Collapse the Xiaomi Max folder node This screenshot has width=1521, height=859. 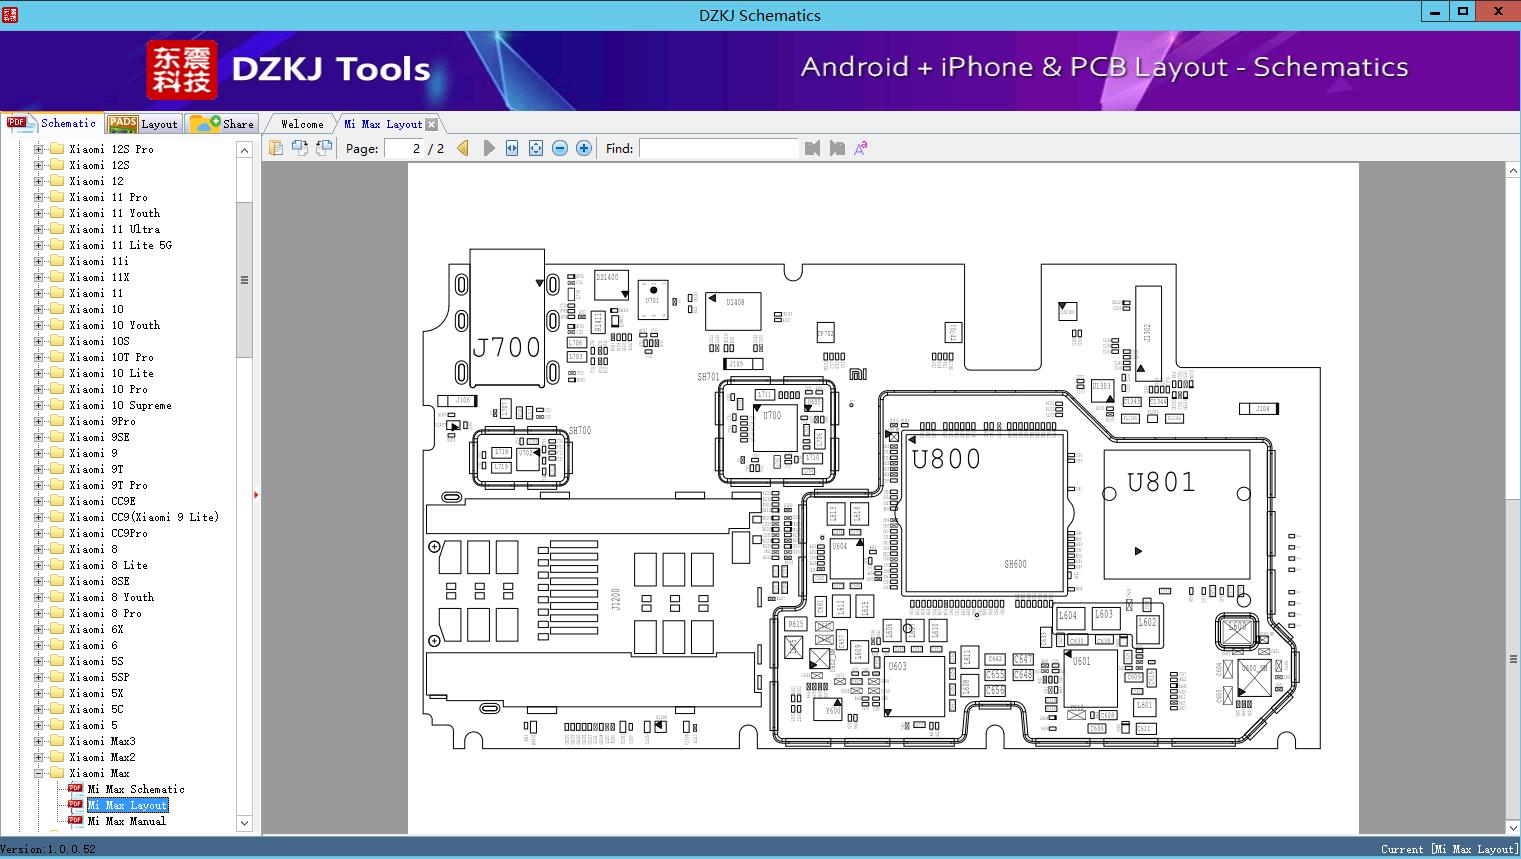(x=36, y=772)
